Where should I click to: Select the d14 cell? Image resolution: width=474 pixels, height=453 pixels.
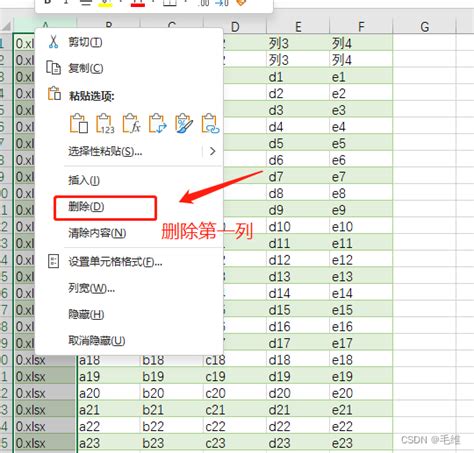click(298, 293)
